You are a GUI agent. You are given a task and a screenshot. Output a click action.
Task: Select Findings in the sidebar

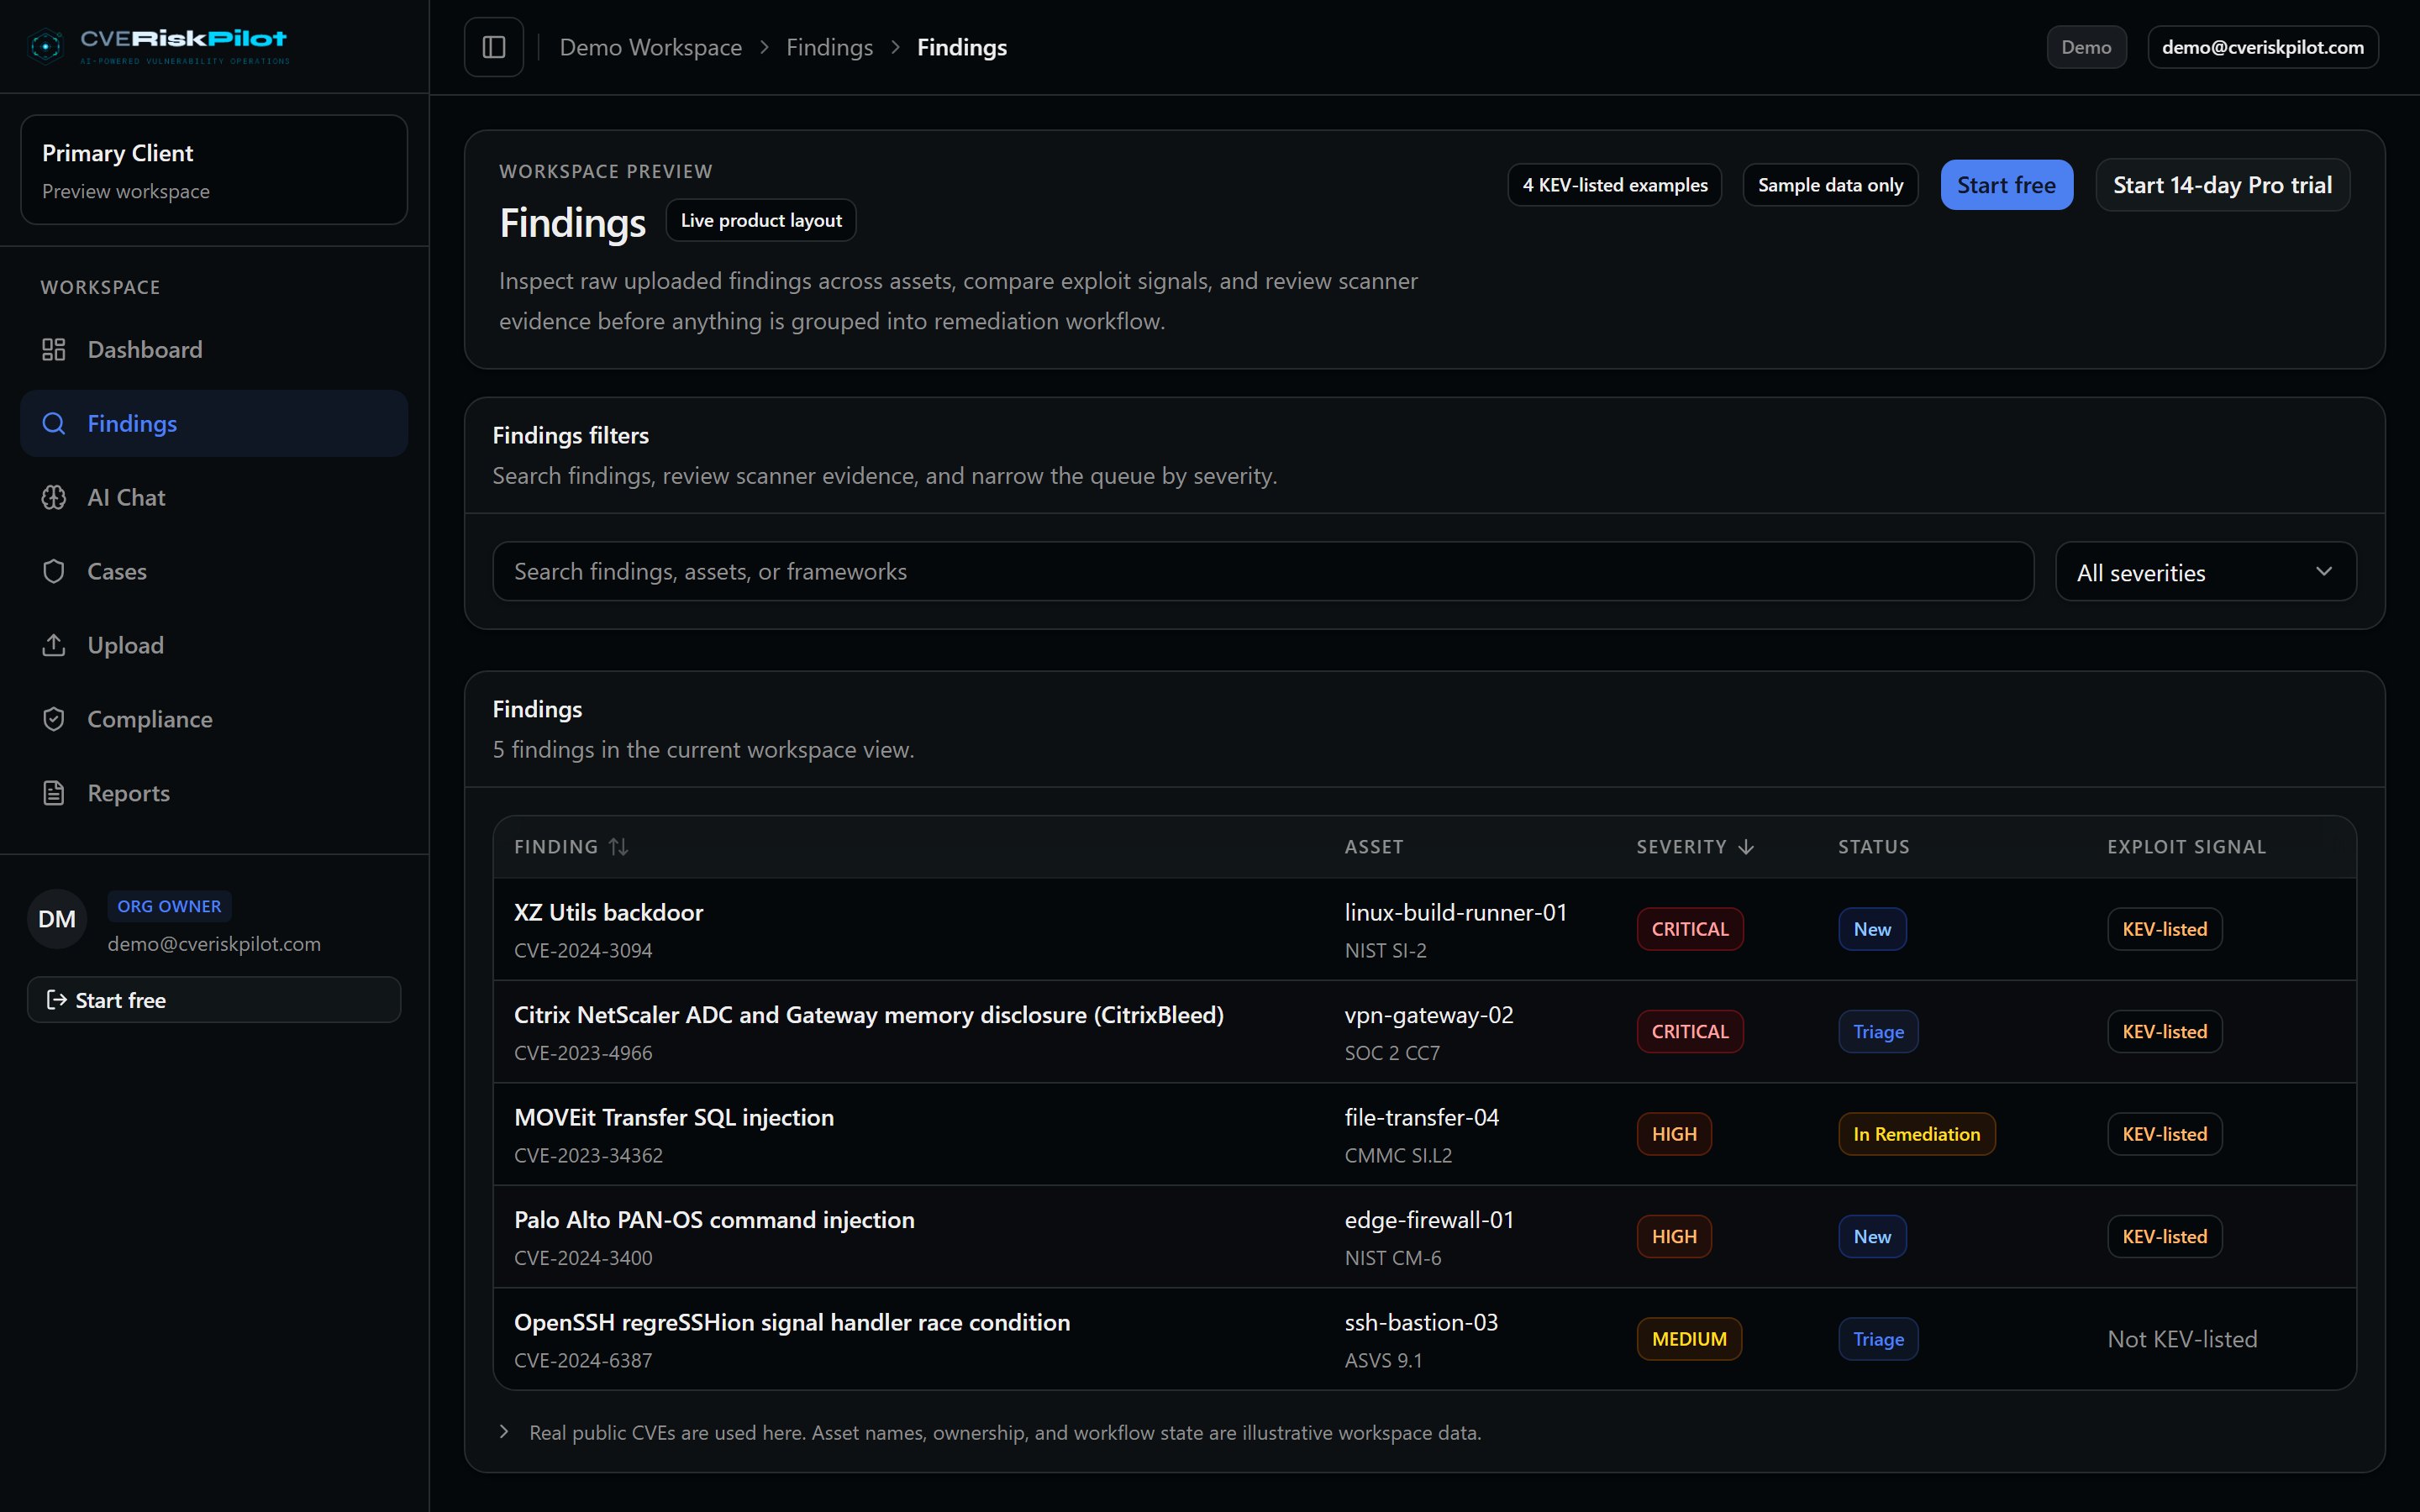pos(214,423)
